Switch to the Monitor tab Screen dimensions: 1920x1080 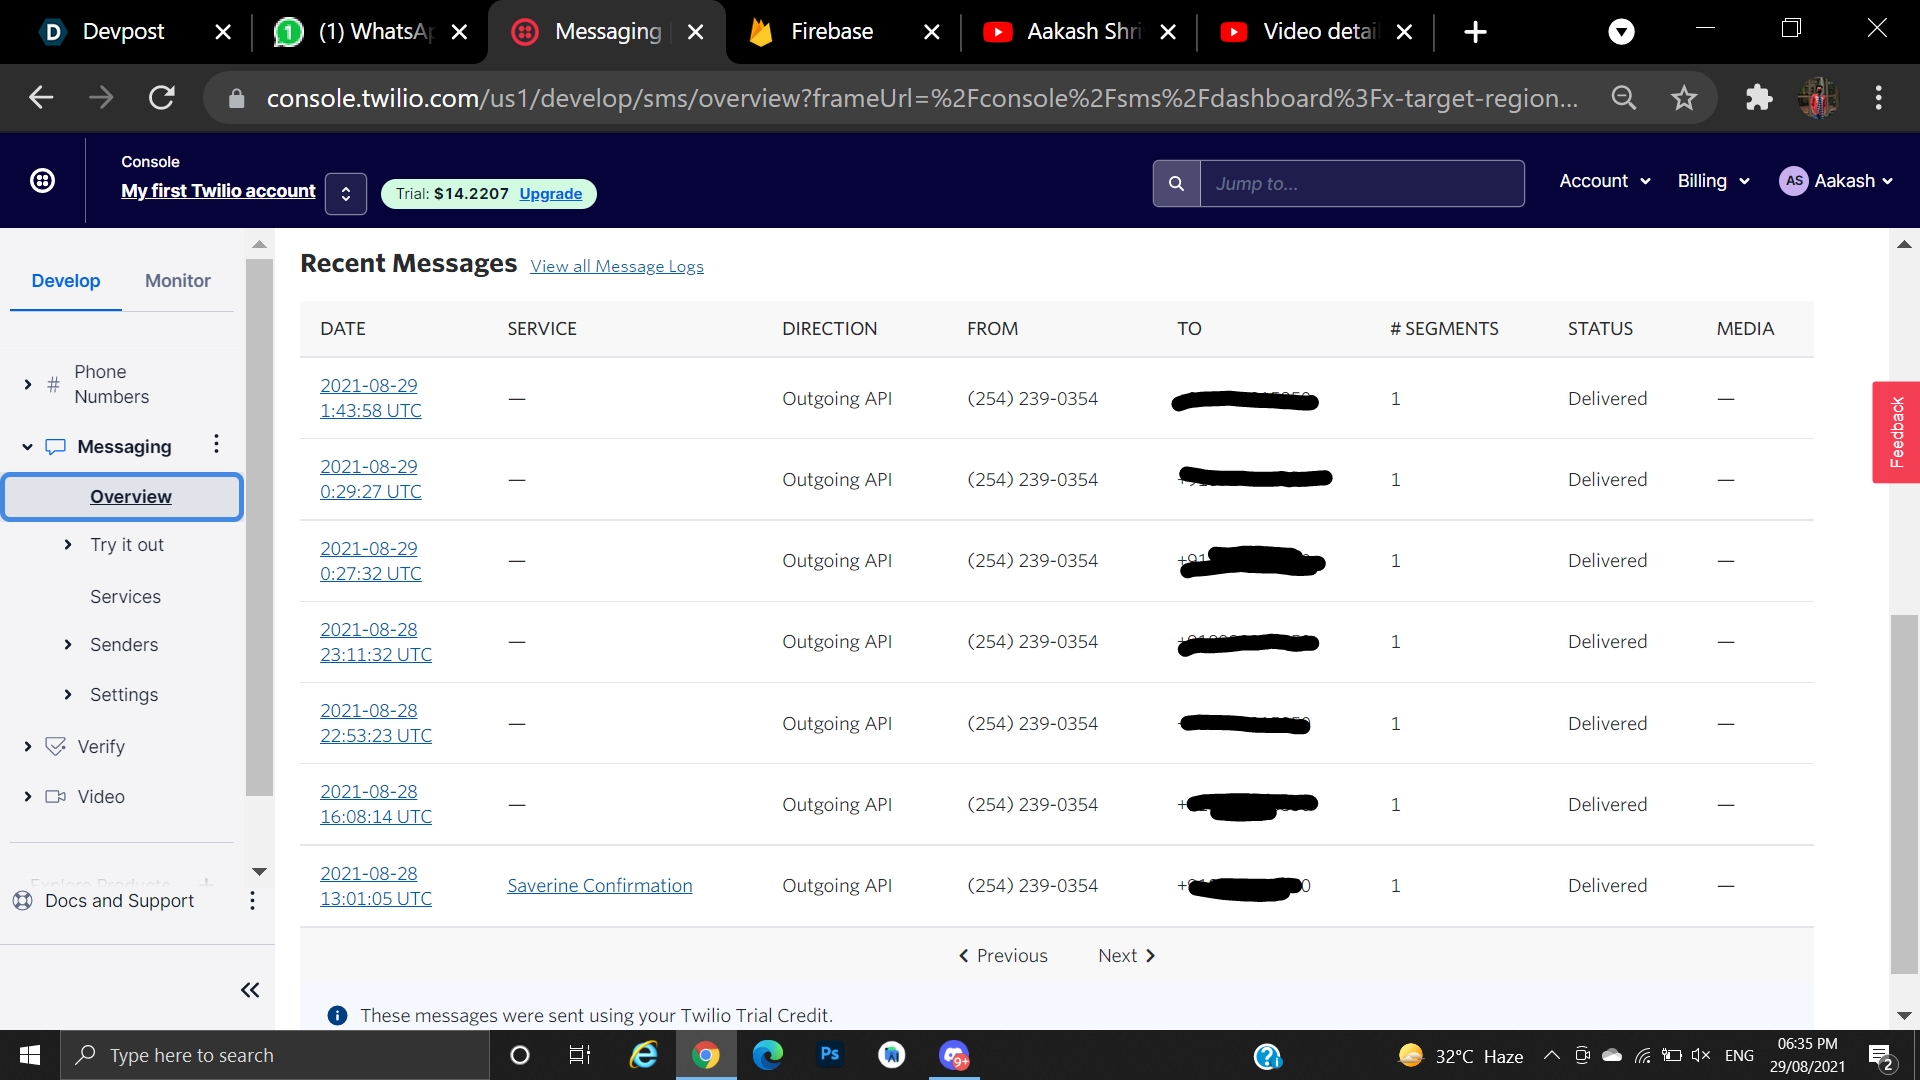(x=177, y=281)
